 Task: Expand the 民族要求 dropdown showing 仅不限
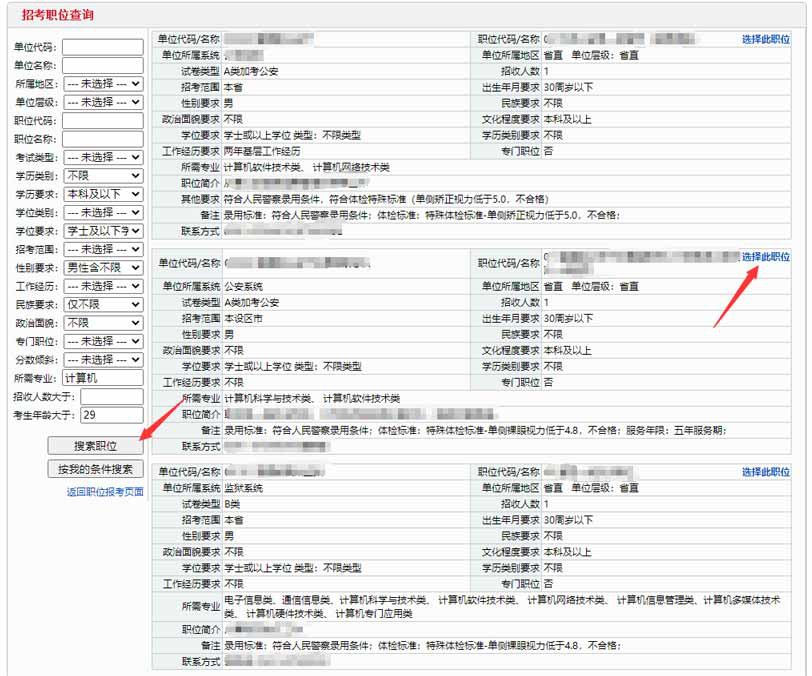pos(103,304)
